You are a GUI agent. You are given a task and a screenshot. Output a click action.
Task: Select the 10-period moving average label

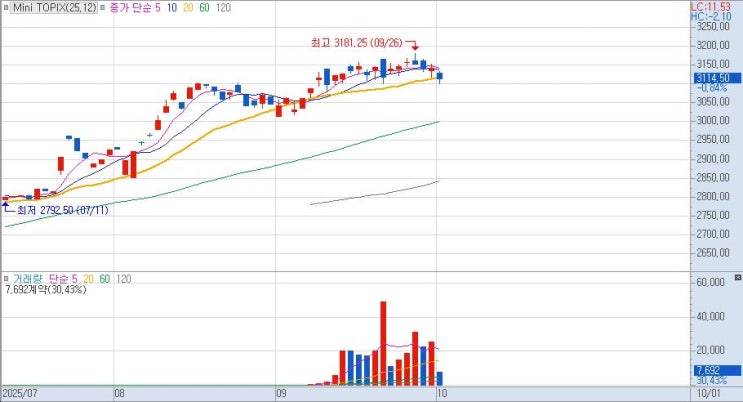pos(172,8)
